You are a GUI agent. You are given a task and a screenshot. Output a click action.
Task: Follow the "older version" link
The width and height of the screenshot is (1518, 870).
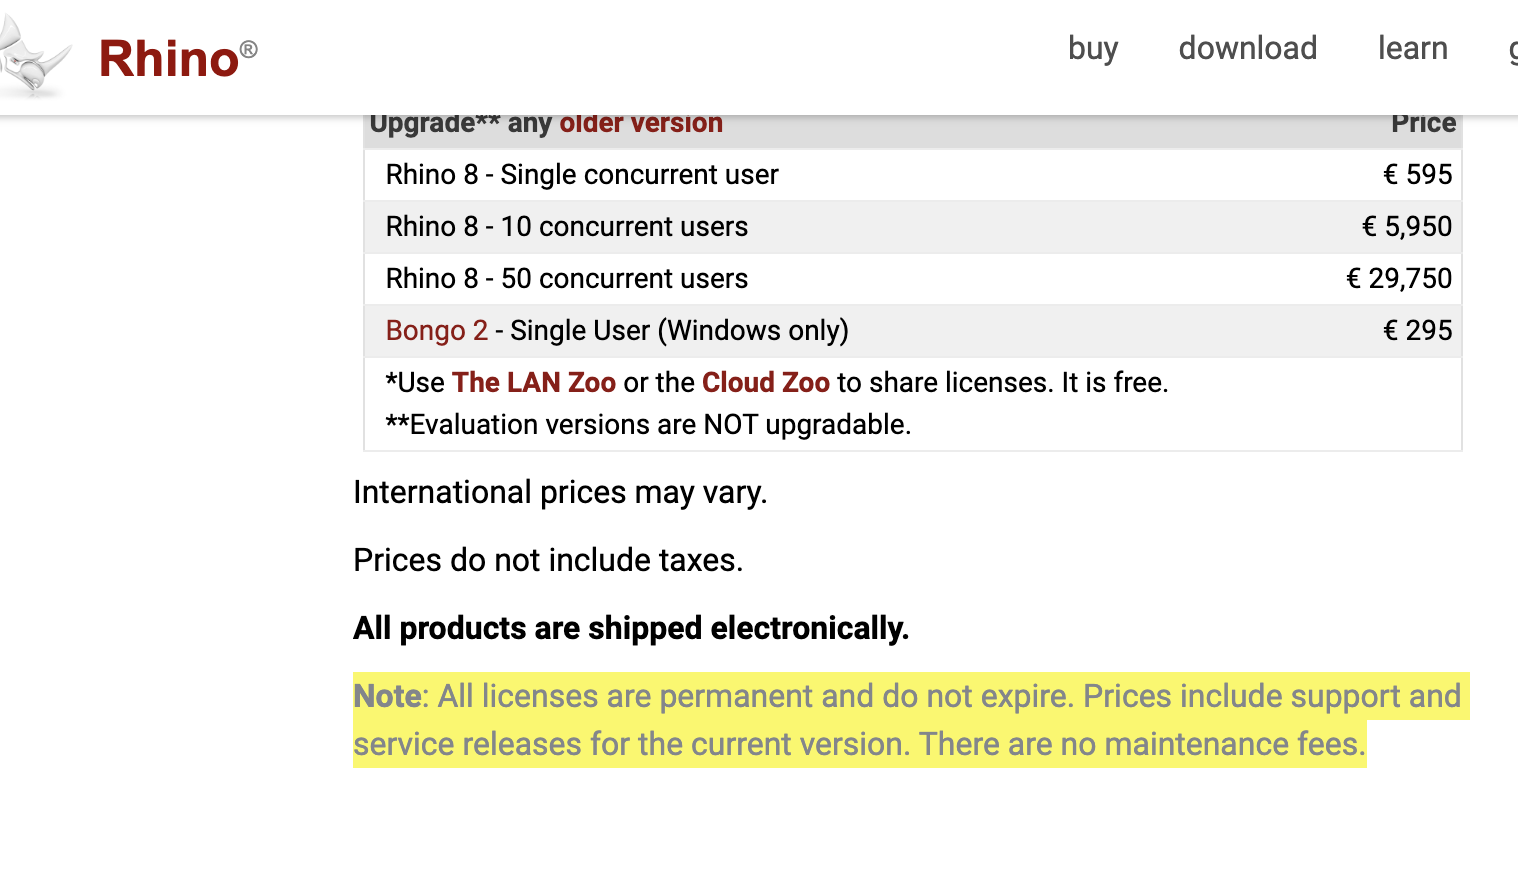pyautogui.click(x=641, y=123)
